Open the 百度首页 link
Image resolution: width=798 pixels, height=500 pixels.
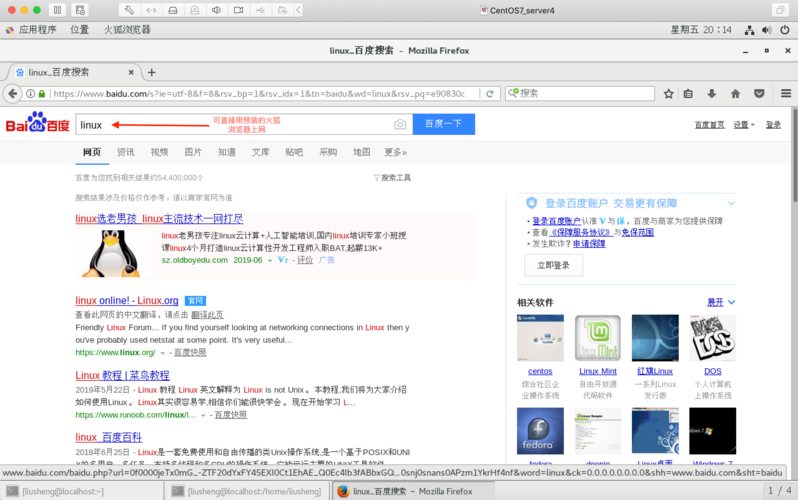coord(709,125)
